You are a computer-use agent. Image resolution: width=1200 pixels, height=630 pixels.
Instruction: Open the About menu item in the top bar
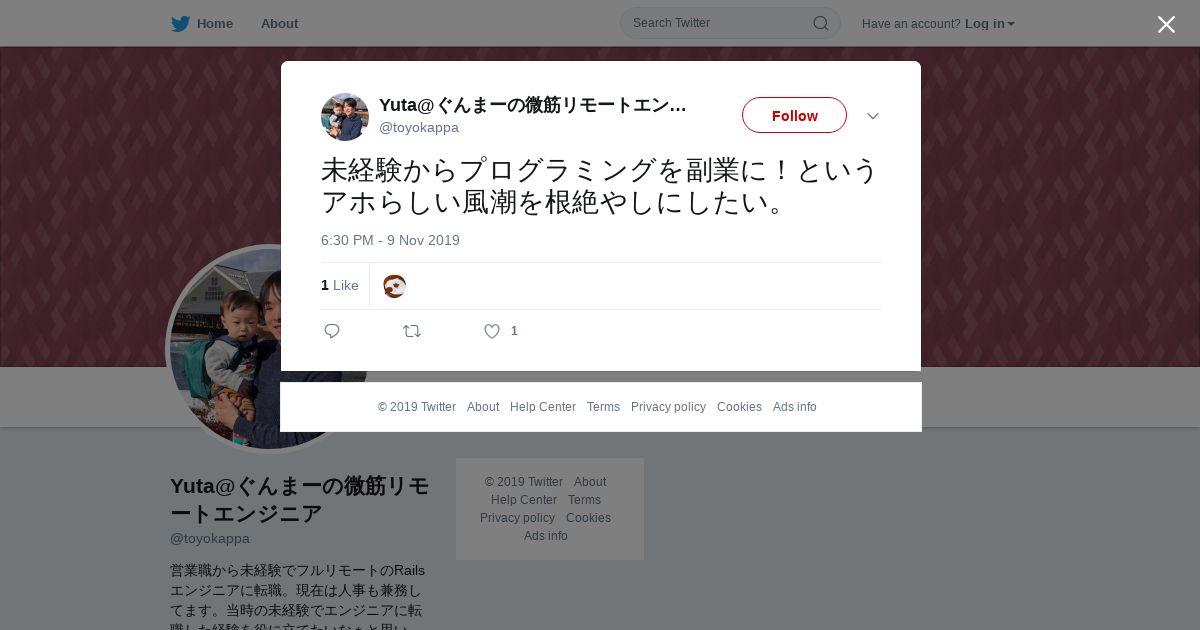[x=279, y=24]
